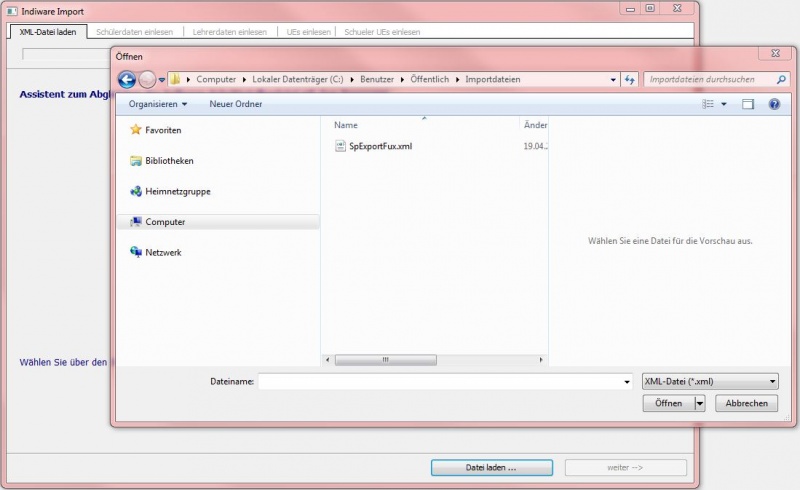Viewport: 800px width, 490px height.
Task: Close the Öffnen dialog
Action: pyautogui.click(x=776, y=53)
